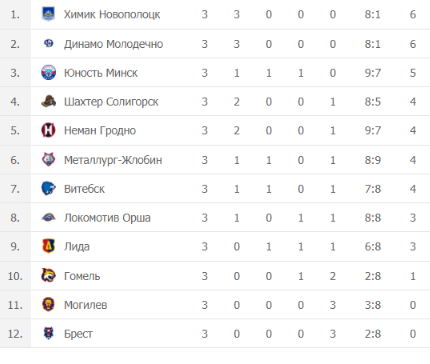Viewport: 430px width, 364px height.
Task: Open the Химик Новополоцк team link
Action: [112, 15]
